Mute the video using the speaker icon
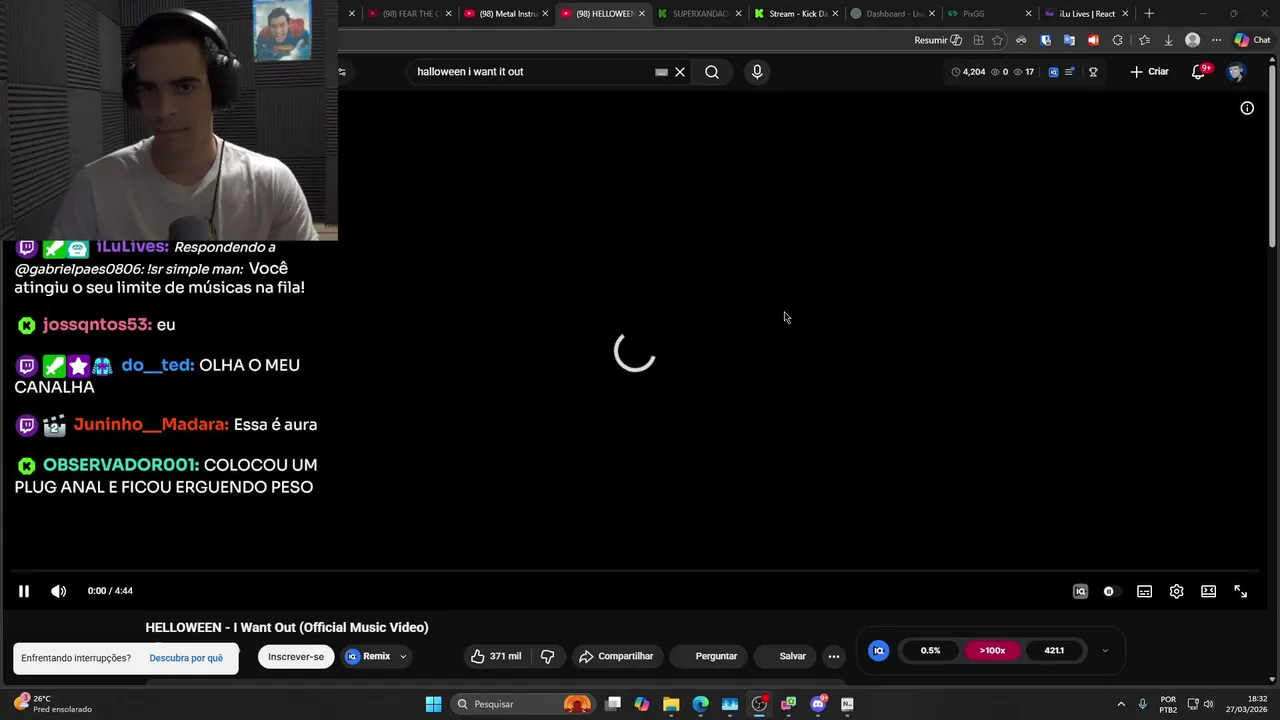1280x720 pixels. coord(59,591)
